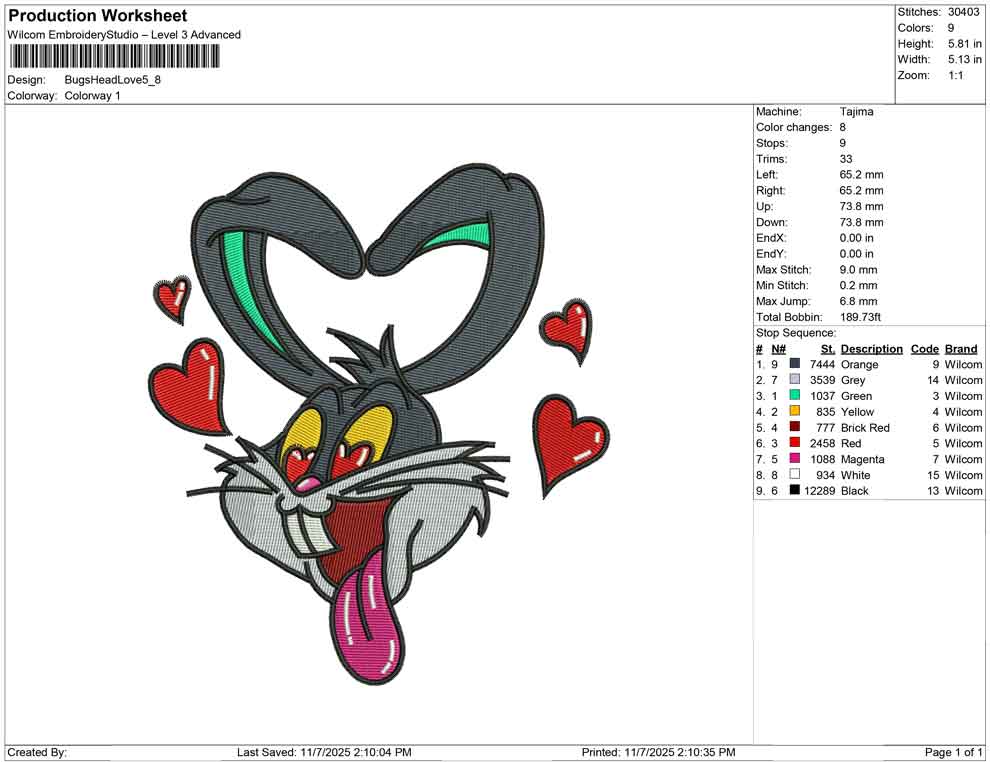Click the Grey thread color chip
The image size is (990, 762).
click(793, 380)
